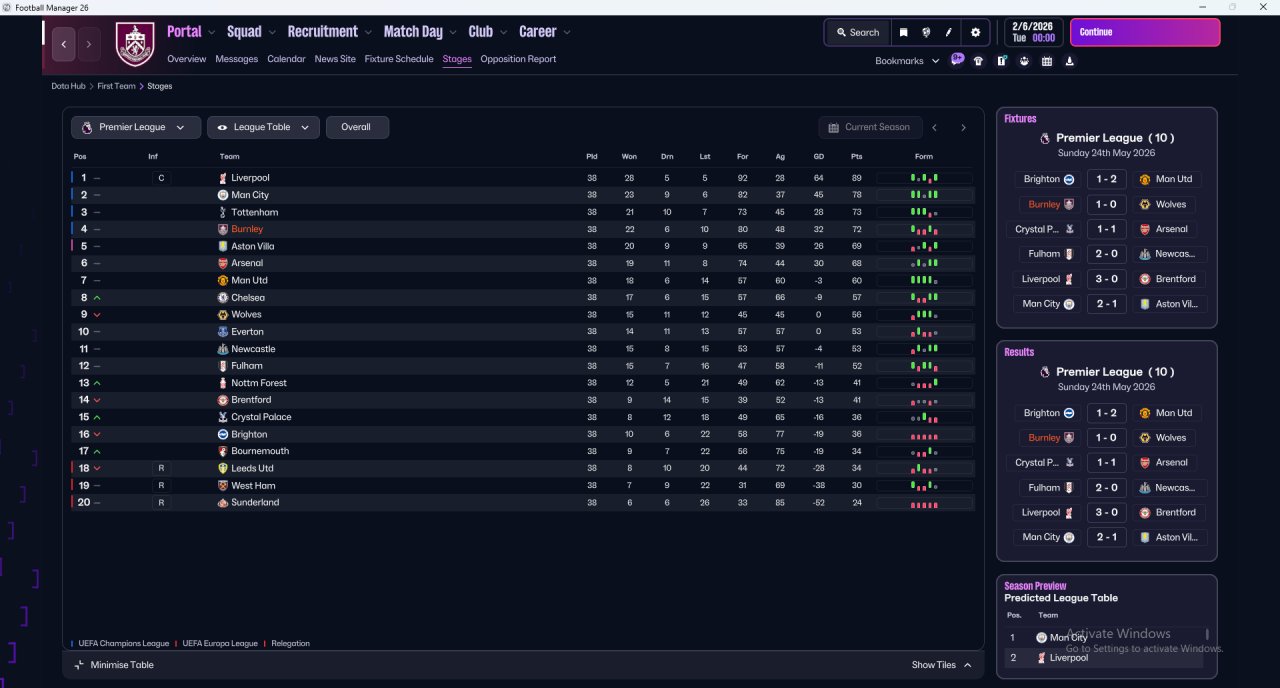
Task: Click the Aston Villa crest in the league table
Action: pyautogui.click(x=223, y=246)
